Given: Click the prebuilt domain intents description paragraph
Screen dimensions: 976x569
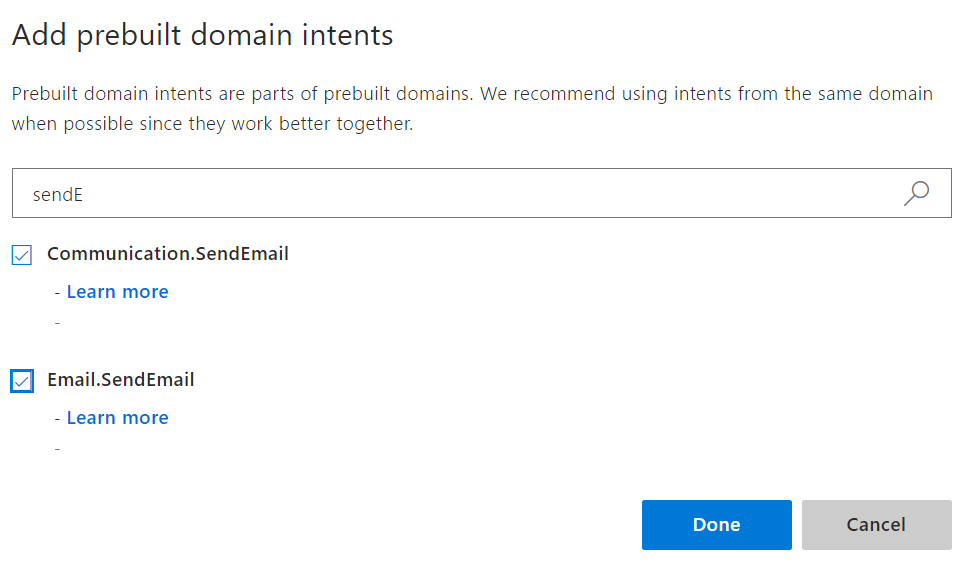Looking at the screenshot, I should pos(472,109).
